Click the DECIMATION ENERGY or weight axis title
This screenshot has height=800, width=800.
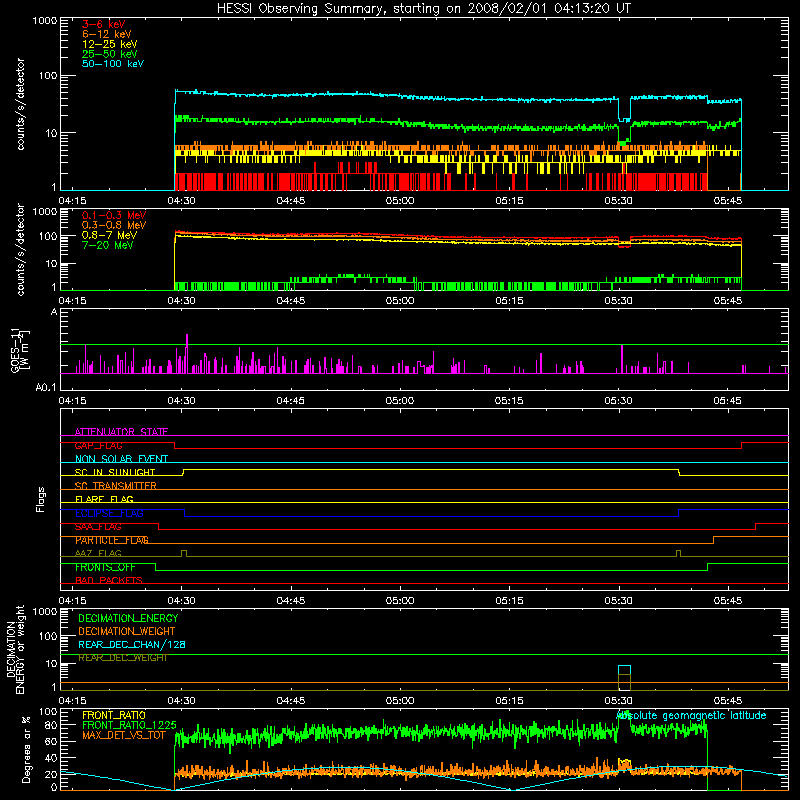[15, 649]
